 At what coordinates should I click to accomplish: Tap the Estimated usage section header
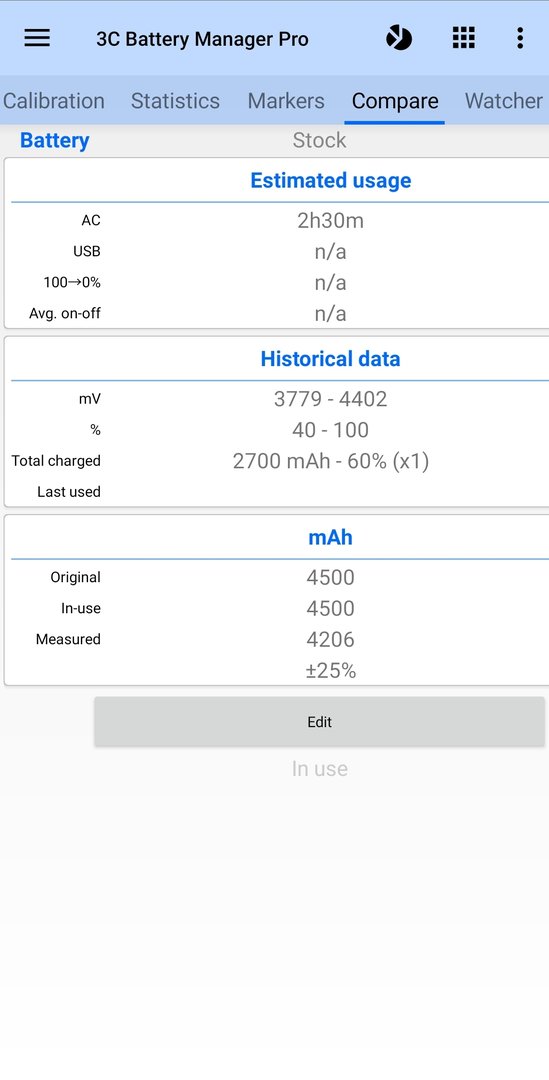[x=331, y=180]
